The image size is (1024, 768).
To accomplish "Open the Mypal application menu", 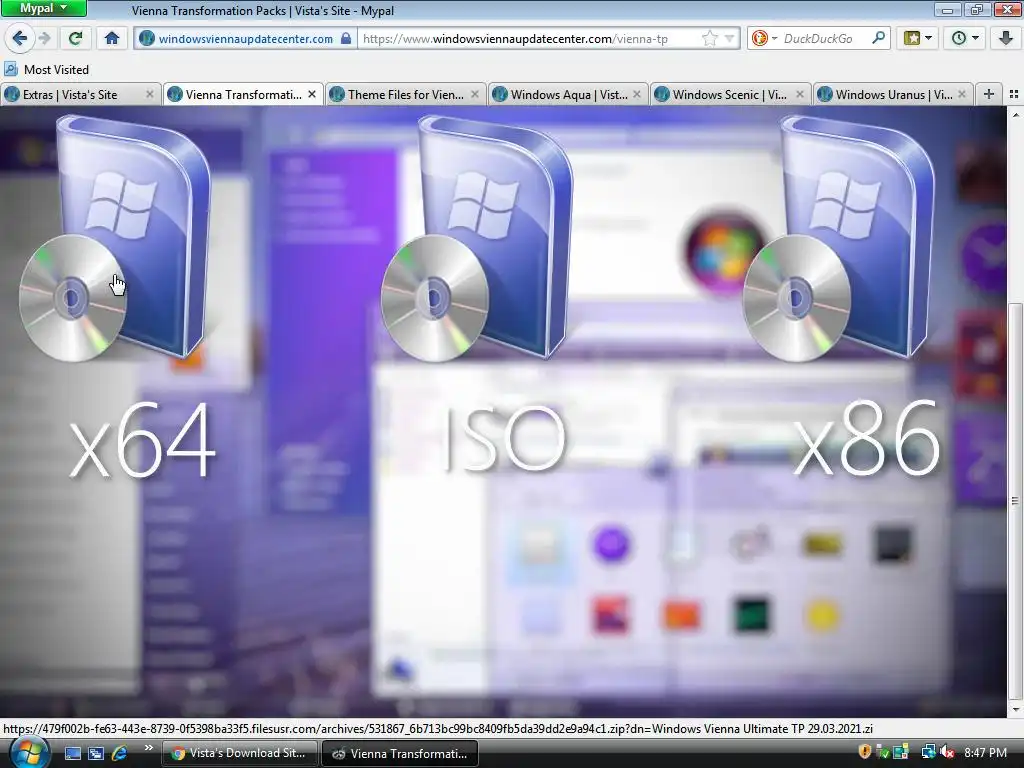I will pyautogui.click(x=43, y=8).
